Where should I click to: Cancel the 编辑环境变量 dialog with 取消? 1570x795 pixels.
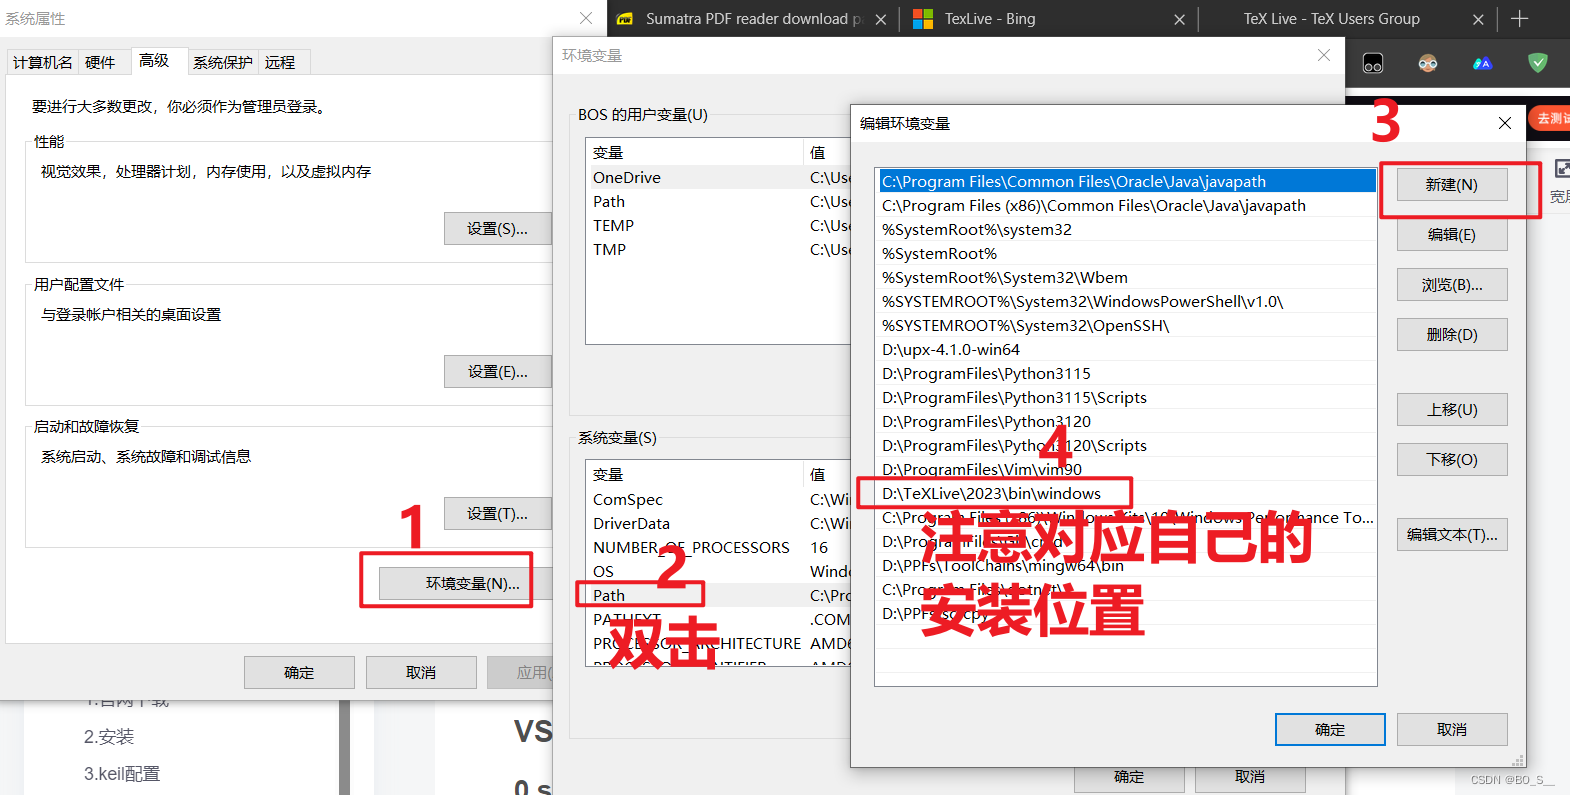click(1452, 730)
